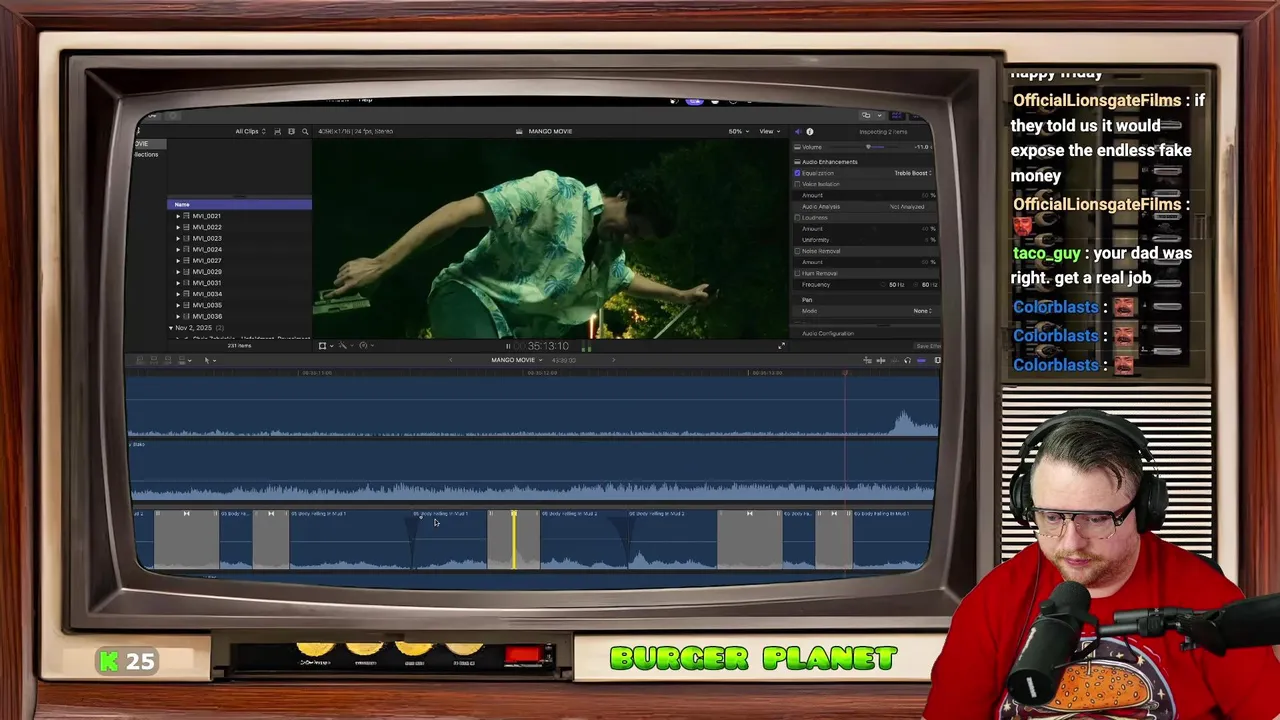
Task: Collapse the Nov 2, 2025 group
Action: [171, 328]
